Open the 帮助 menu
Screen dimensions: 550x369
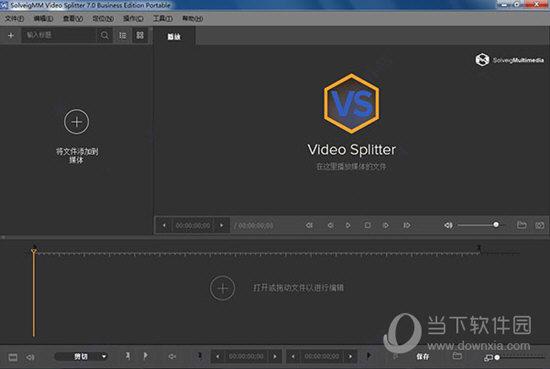192,18
